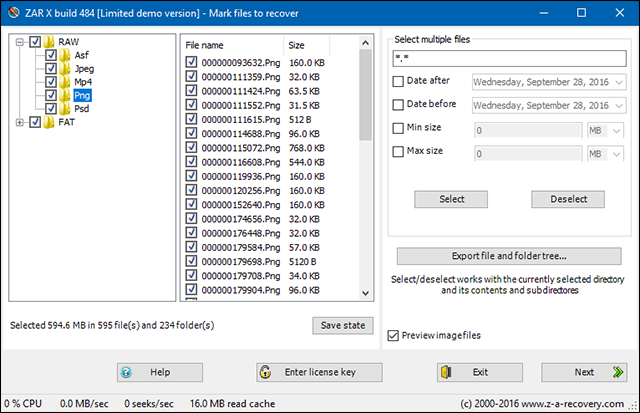
Task: Click the Jpeg folder icon
Action: [64, 69]
